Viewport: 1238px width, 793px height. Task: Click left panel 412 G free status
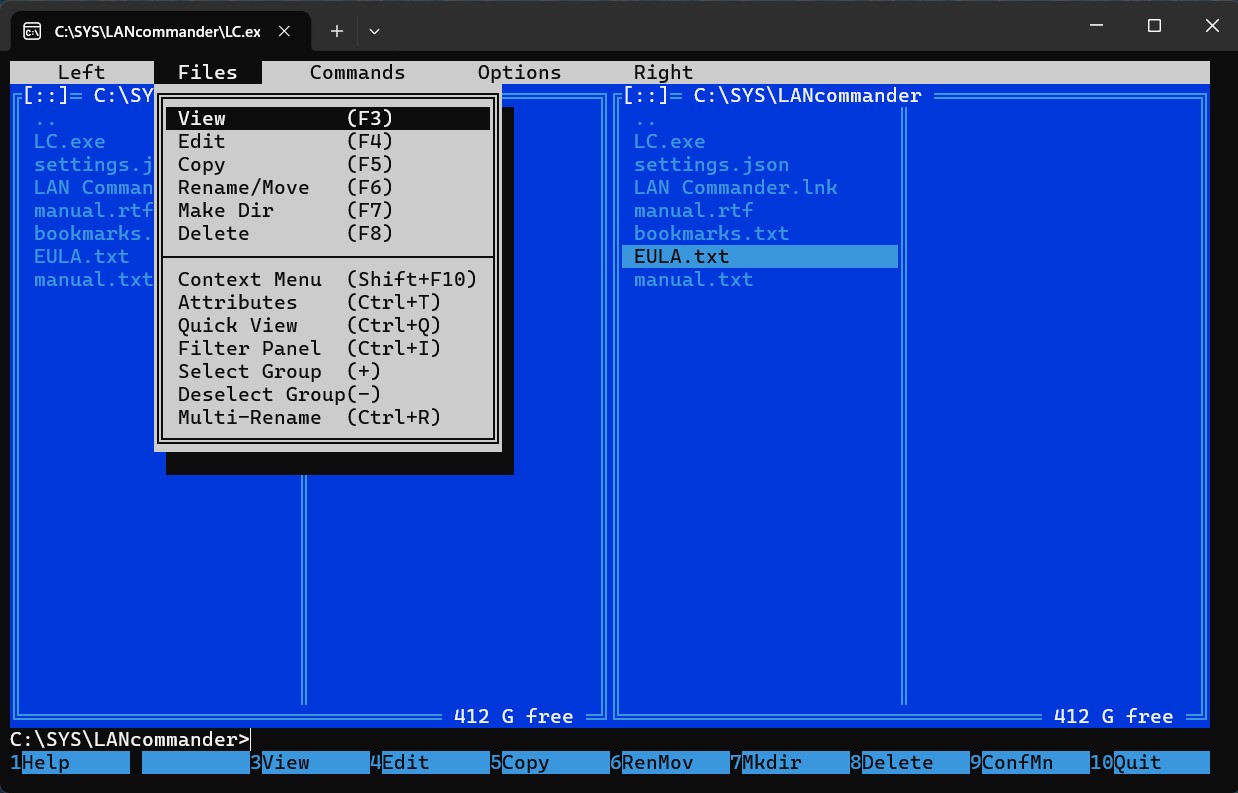click(513, 716)
